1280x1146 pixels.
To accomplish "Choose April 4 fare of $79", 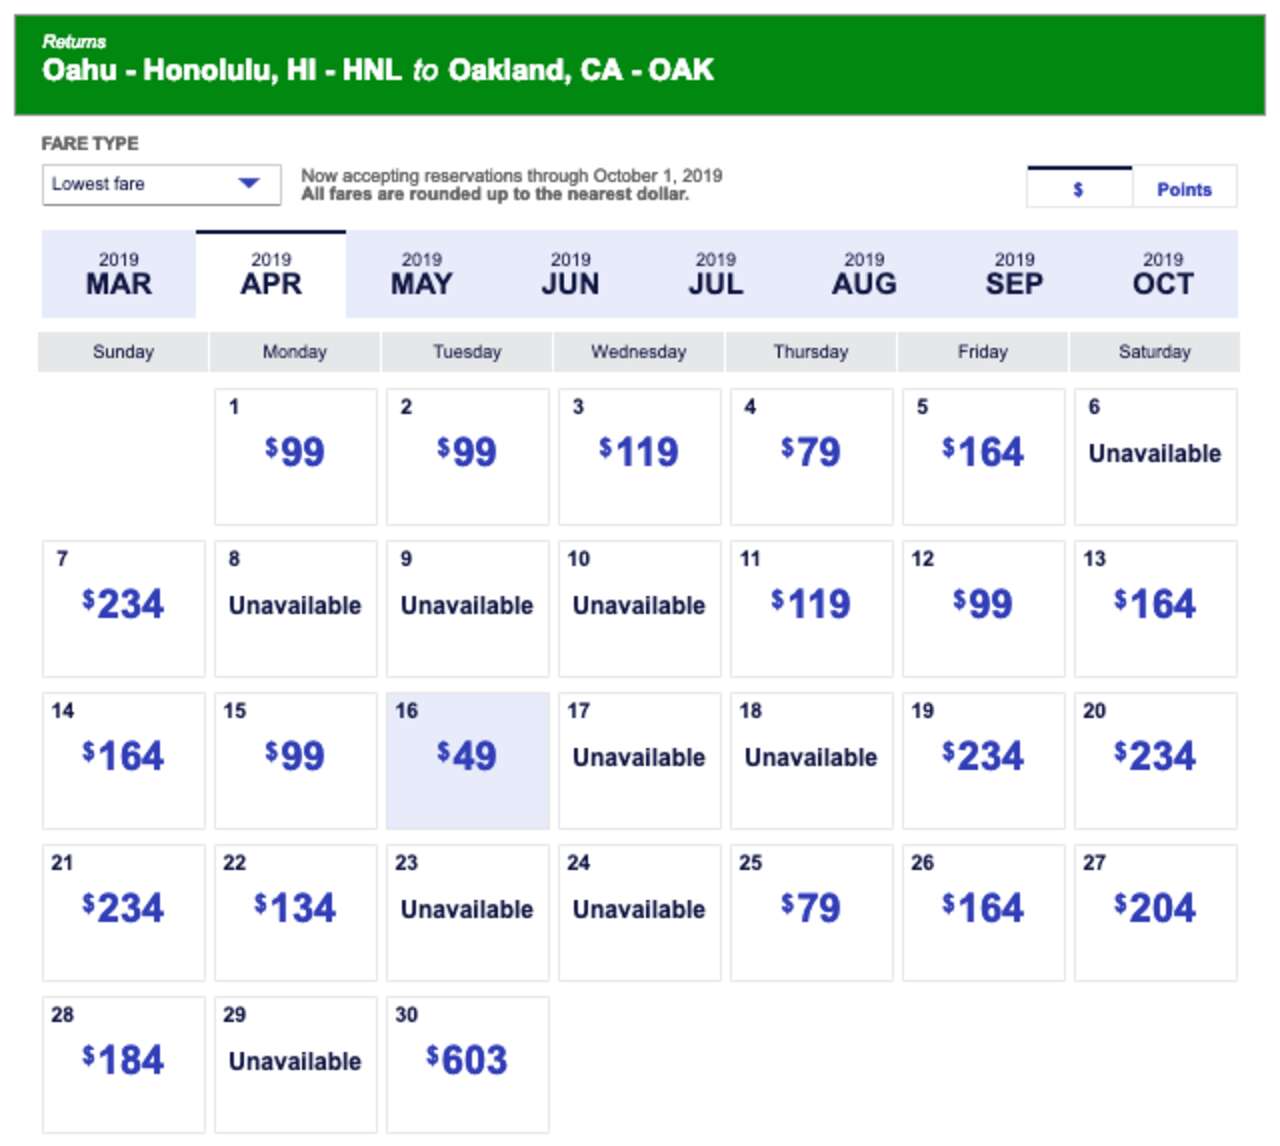I will (812, 457).
